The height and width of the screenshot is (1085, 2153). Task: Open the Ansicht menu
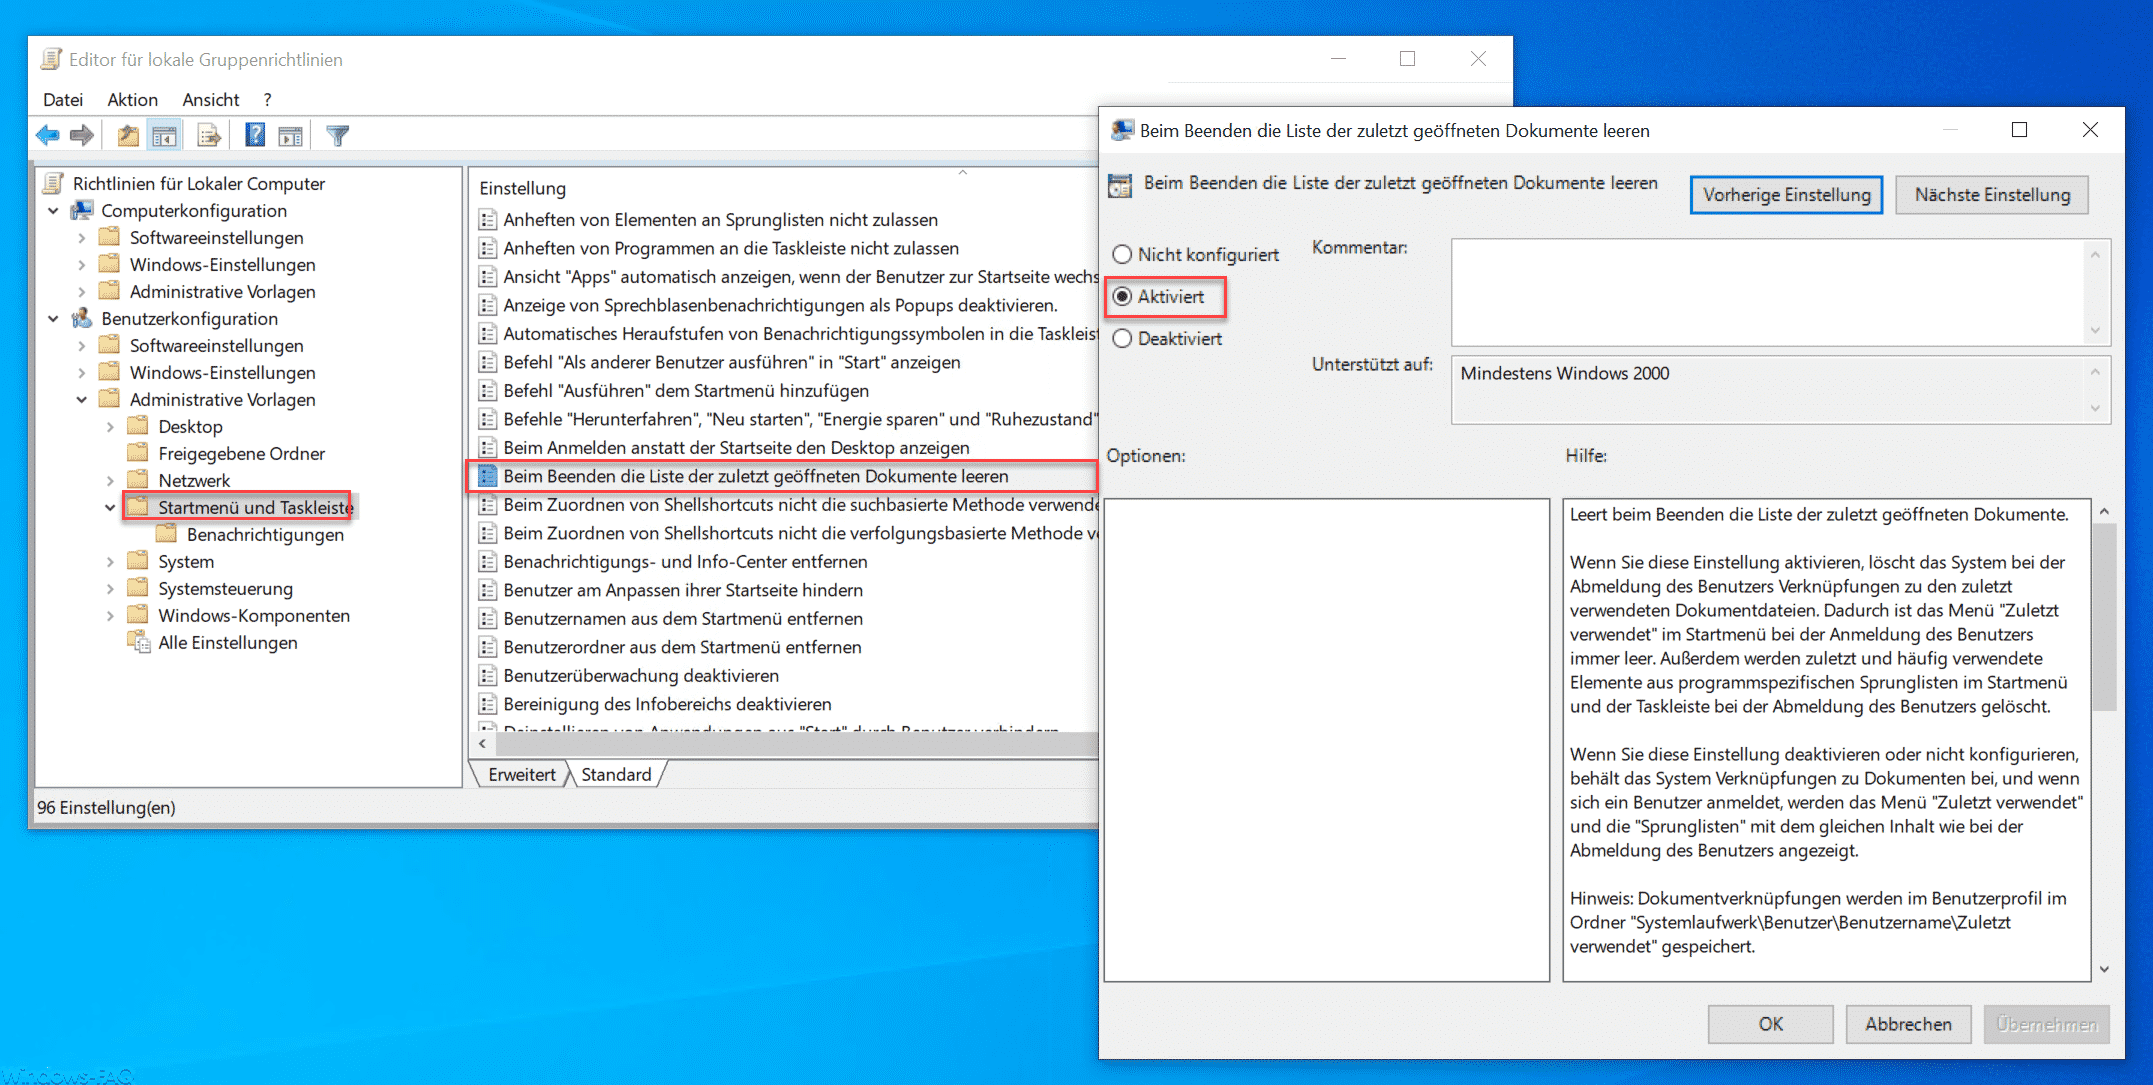pos(210,99)
